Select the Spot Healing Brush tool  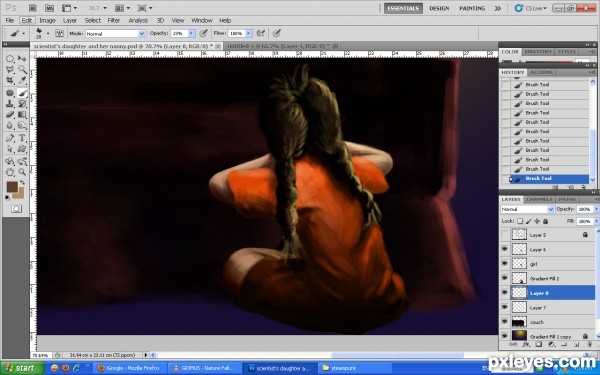[x=10, y=93]
